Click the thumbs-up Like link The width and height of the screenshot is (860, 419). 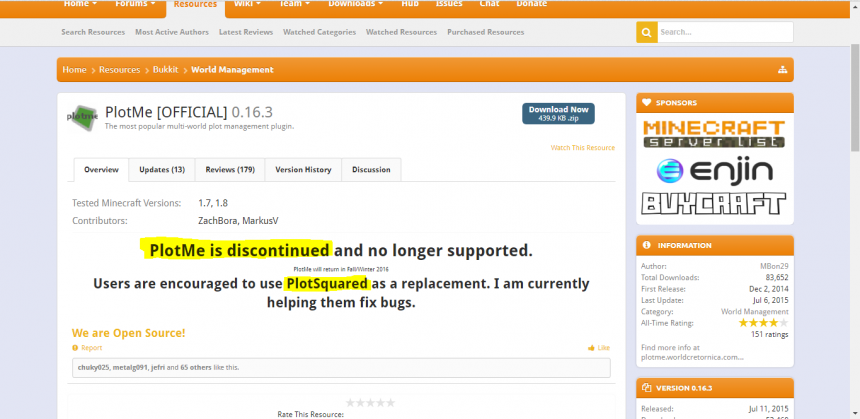pos(598,348)
